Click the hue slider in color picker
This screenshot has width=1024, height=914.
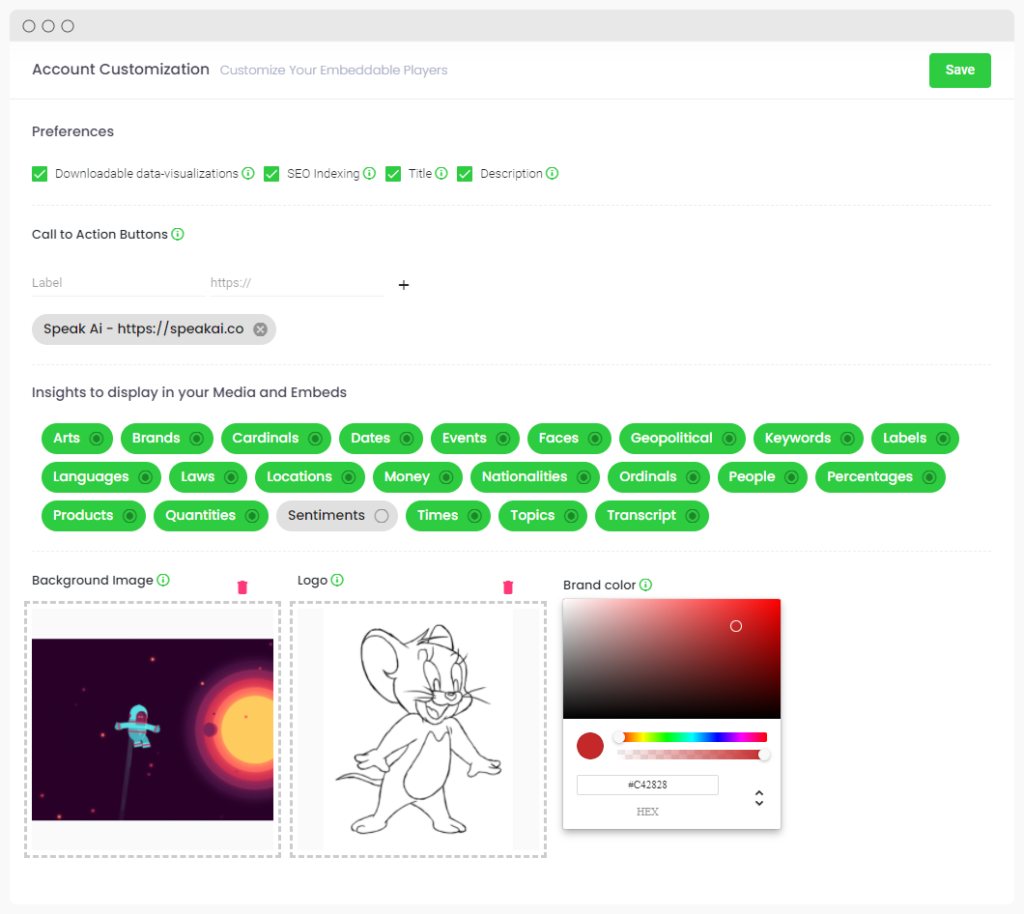pyautogui.click(x=692, y=737)
